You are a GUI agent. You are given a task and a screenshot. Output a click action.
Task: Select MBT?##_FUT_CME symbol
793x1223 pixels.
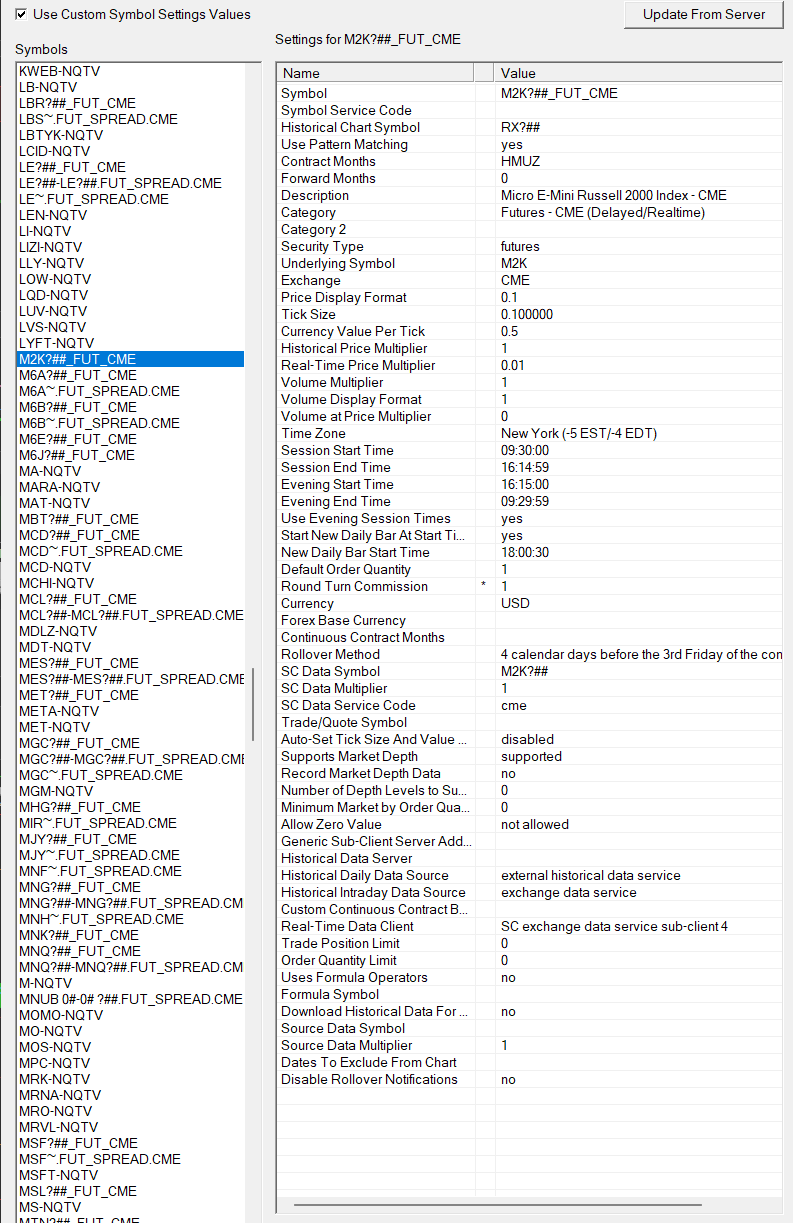[79, 519]
